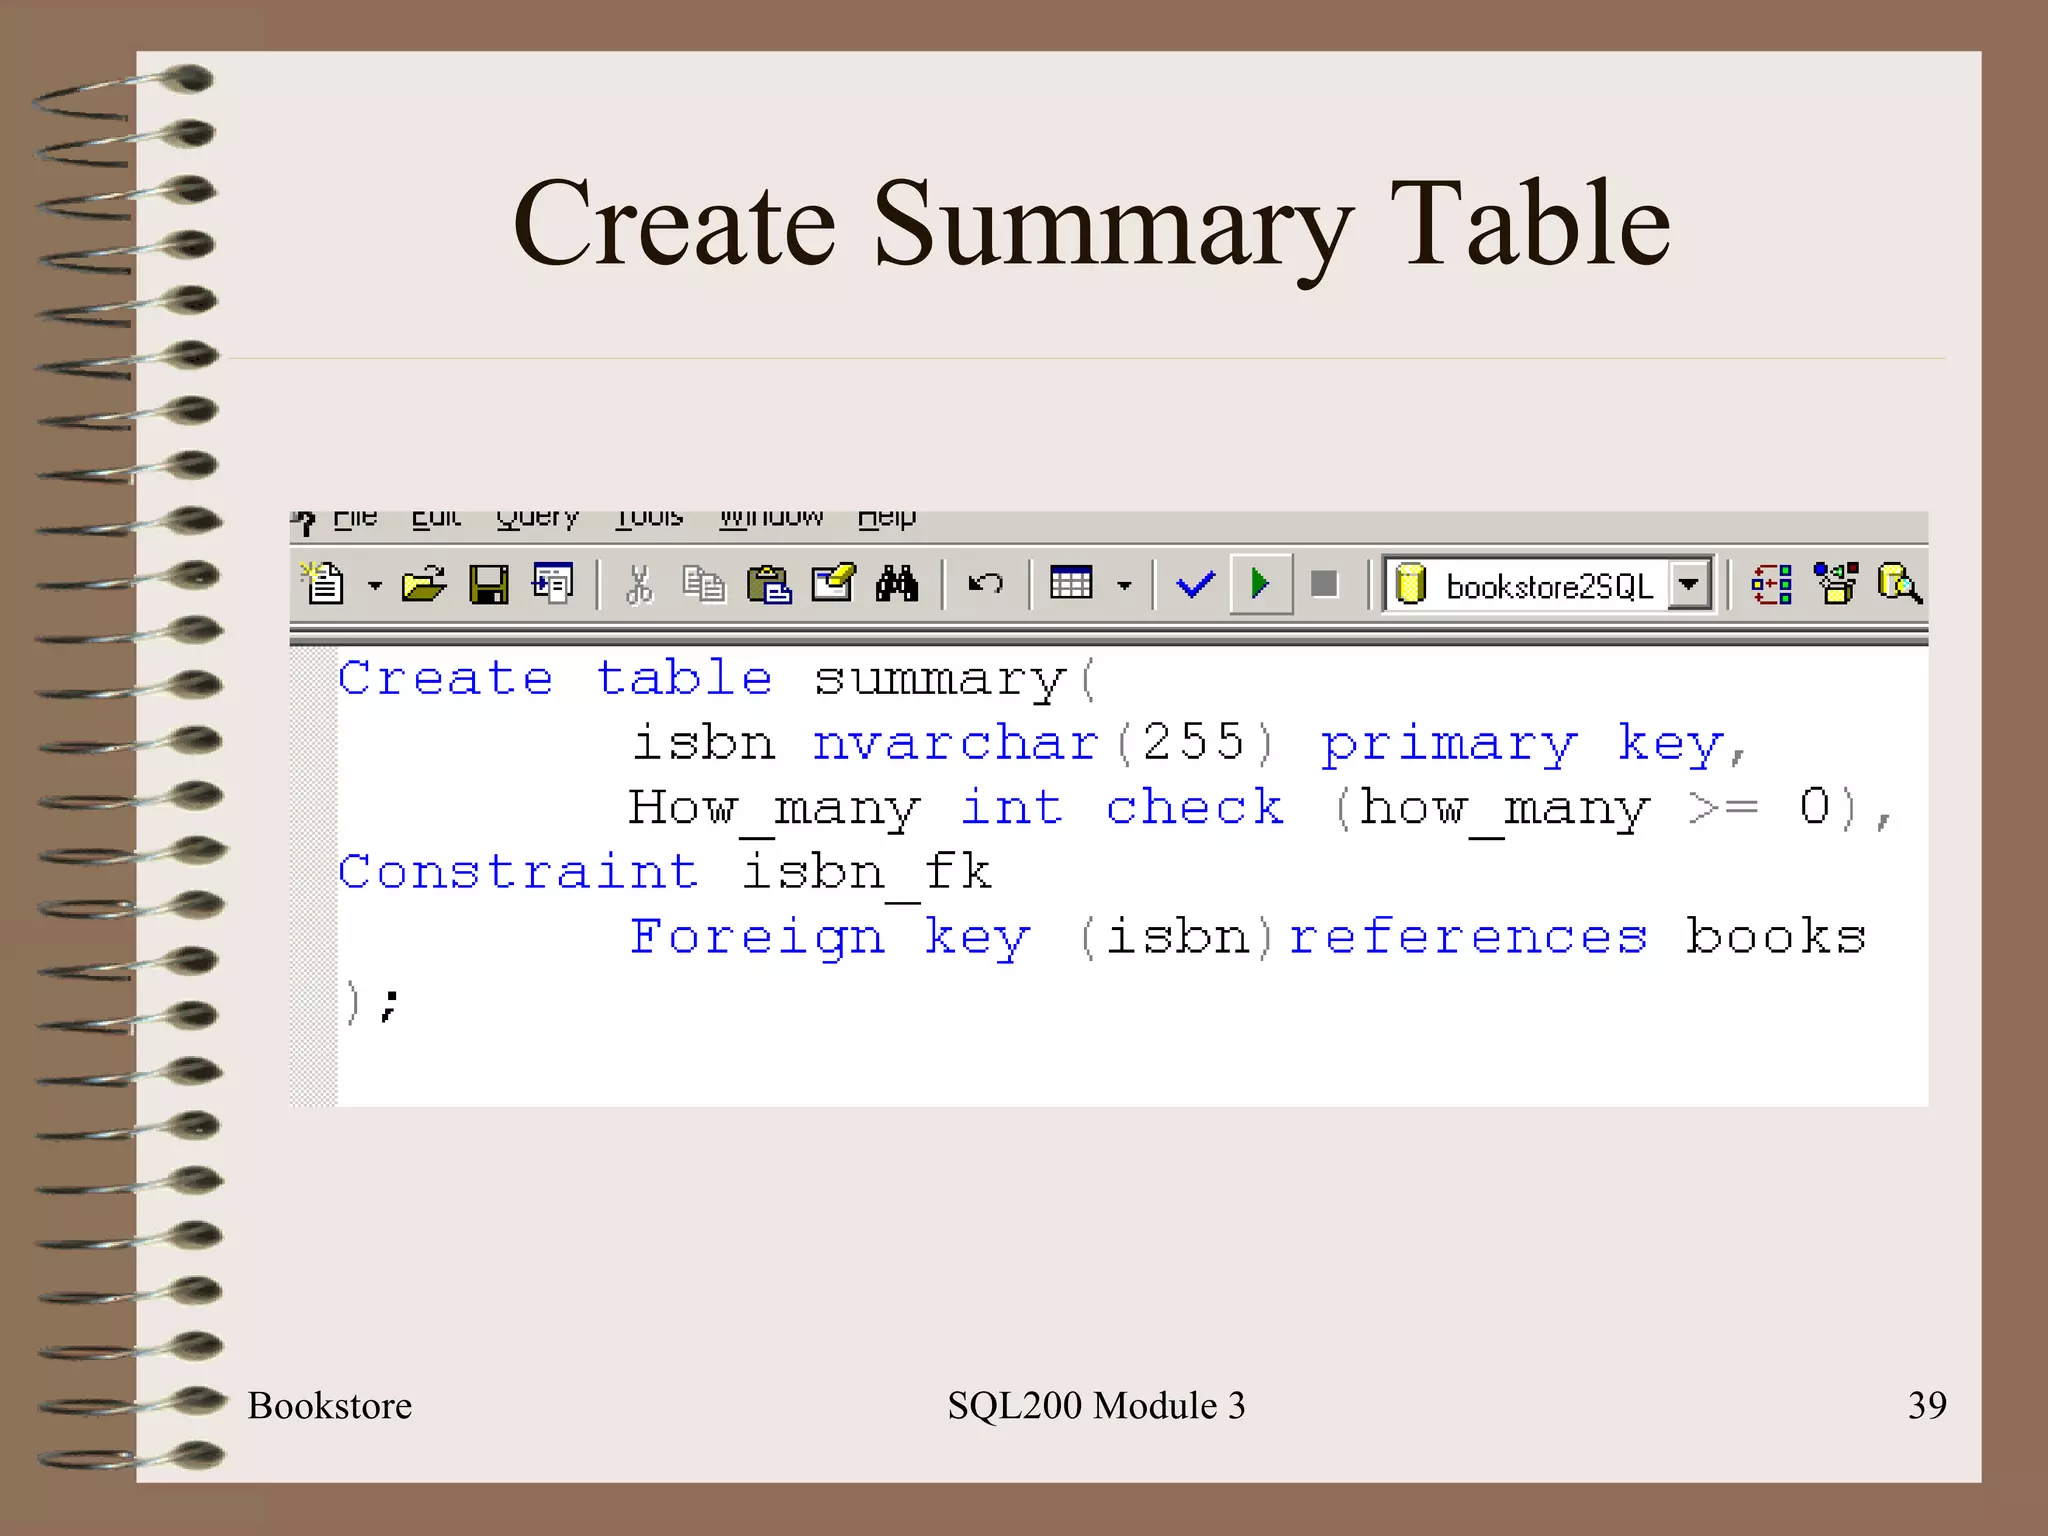Open the bookstore2SQL database dropdown
This screenshot has height=1536, width=2048.
(1689, 584)
